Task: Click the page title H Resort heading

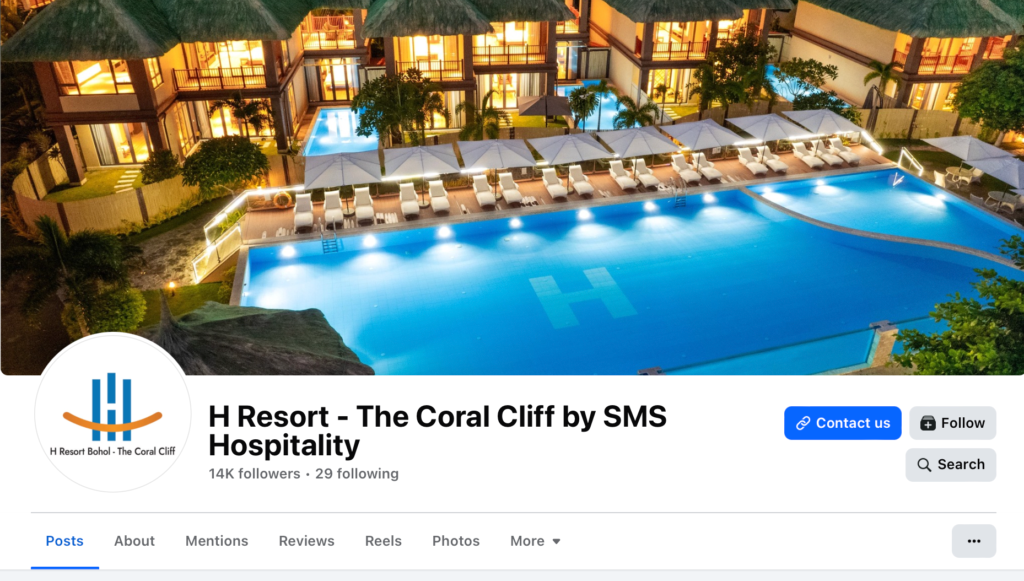Action: pos(438,431)
